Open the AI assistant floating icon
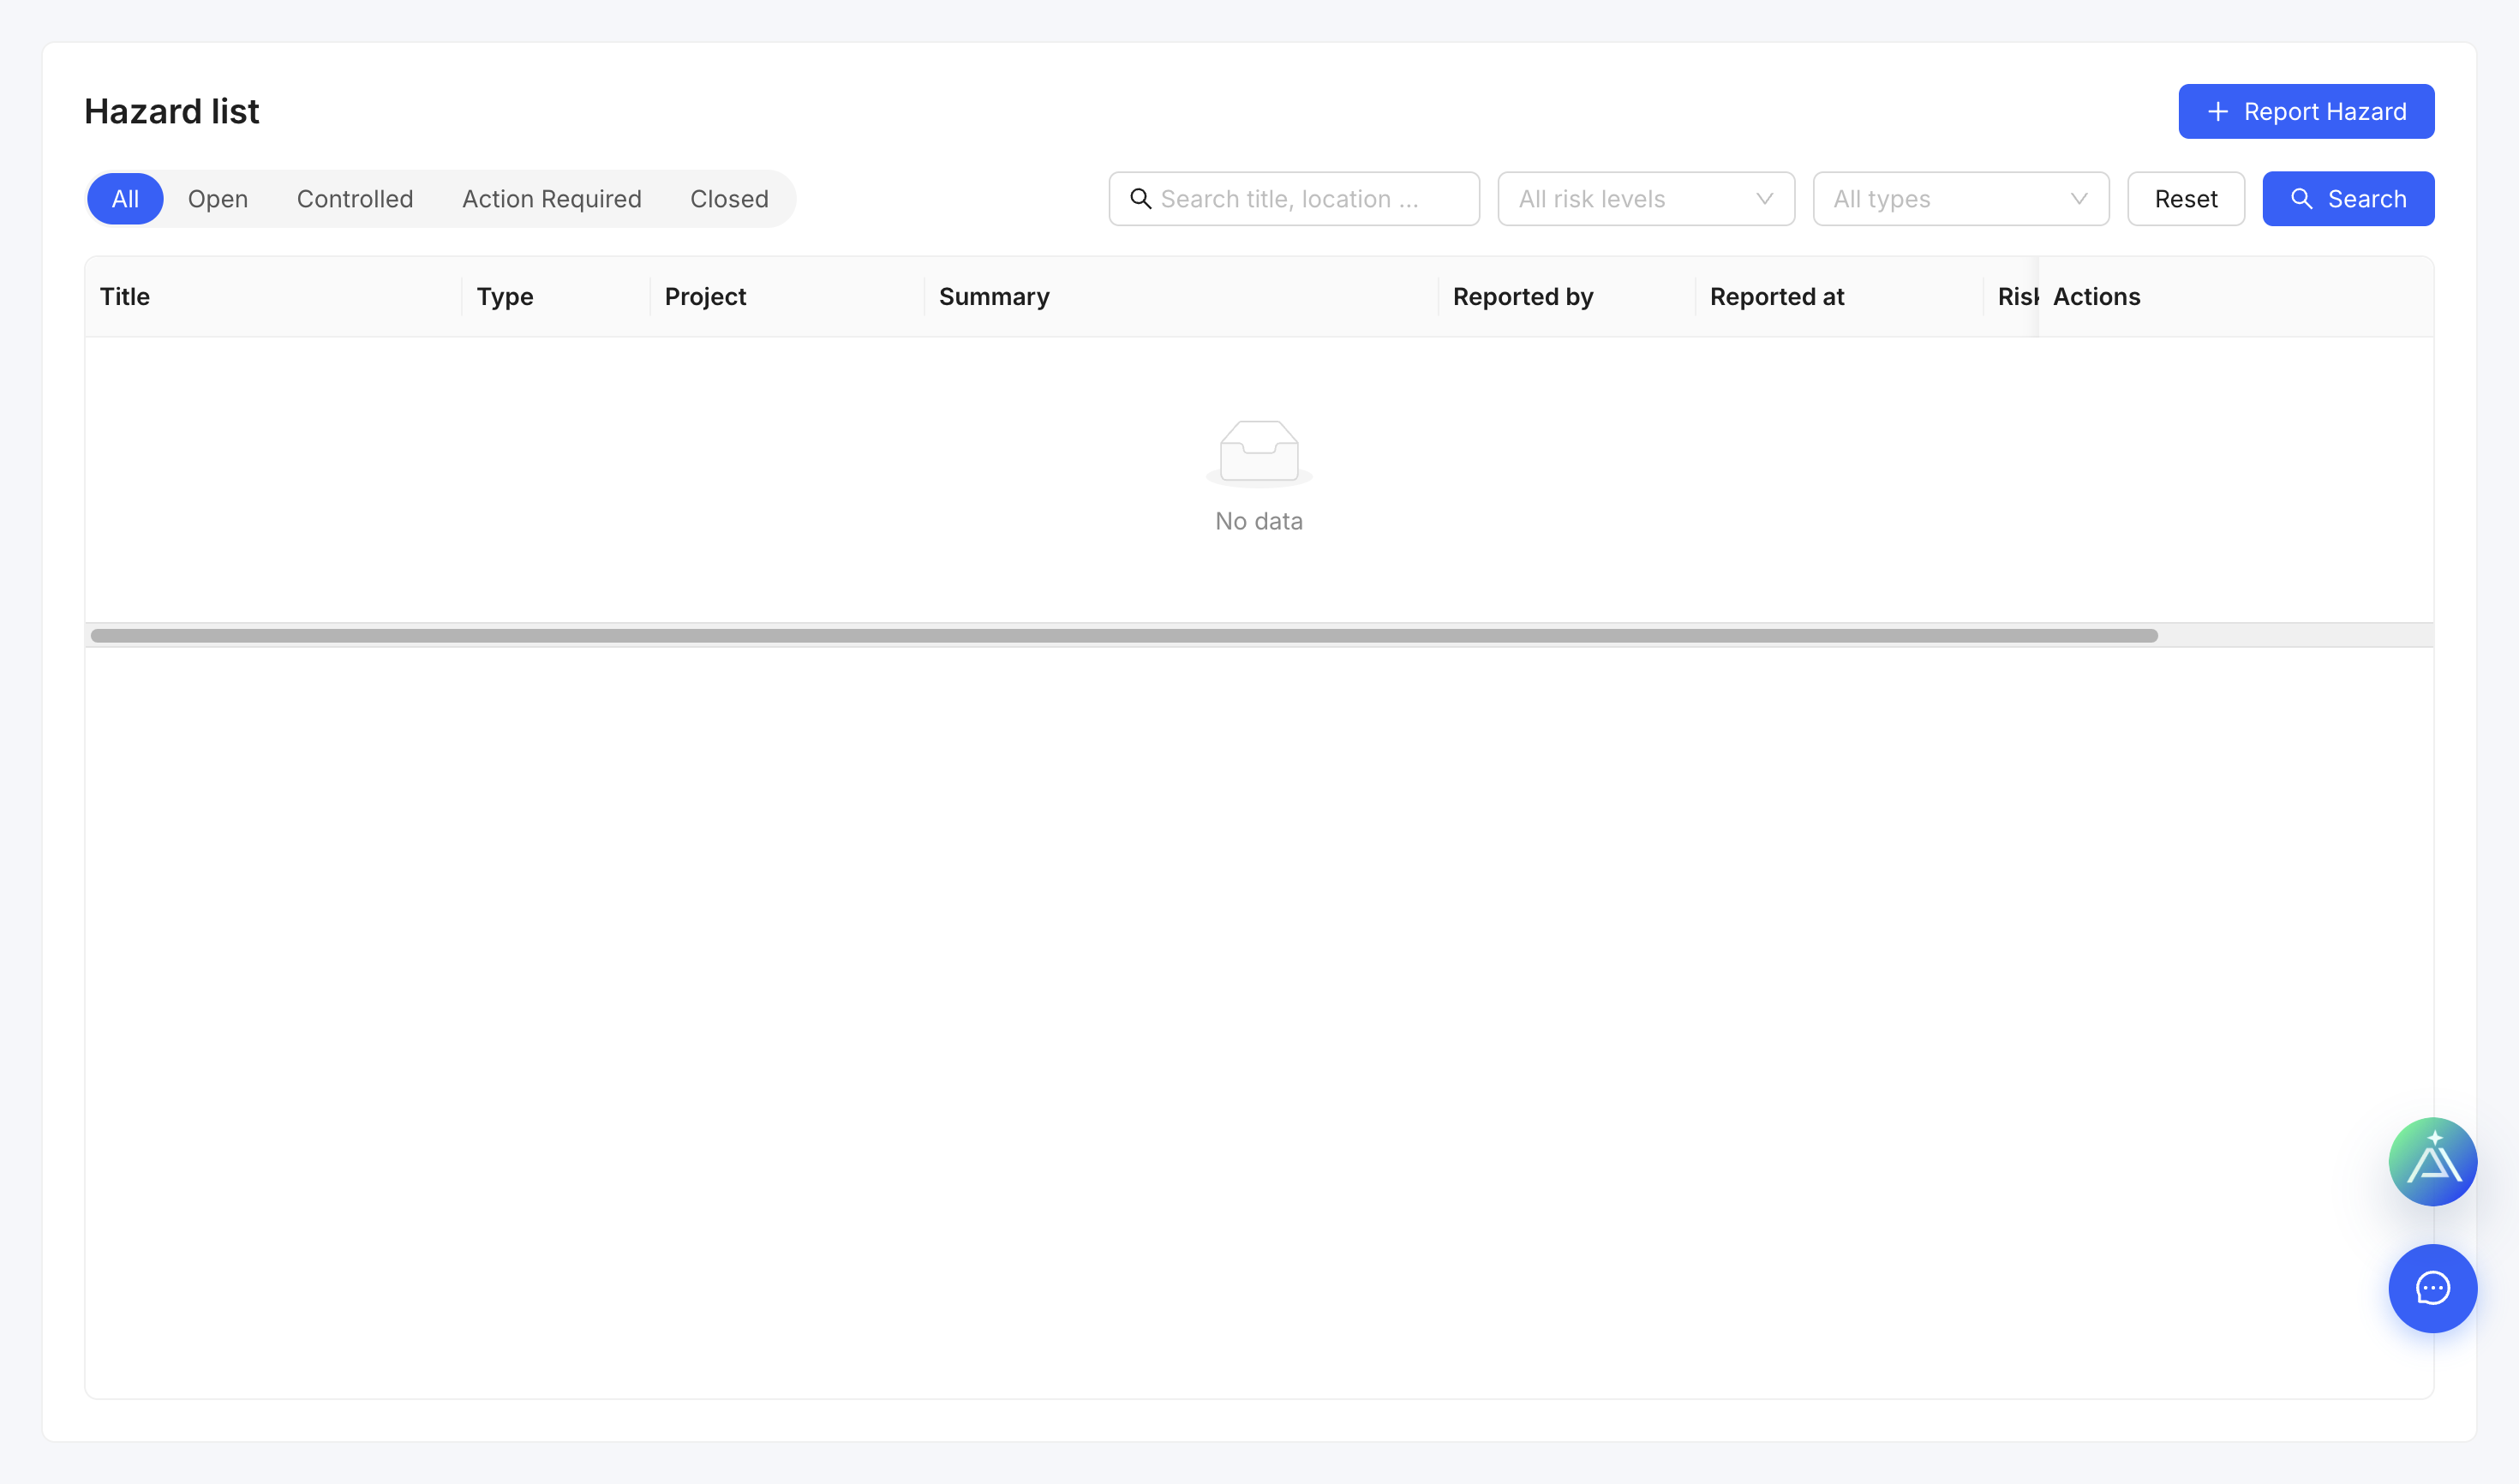Image resolution: width=2519 pixels, height=1484 pixels. 2432,1161
